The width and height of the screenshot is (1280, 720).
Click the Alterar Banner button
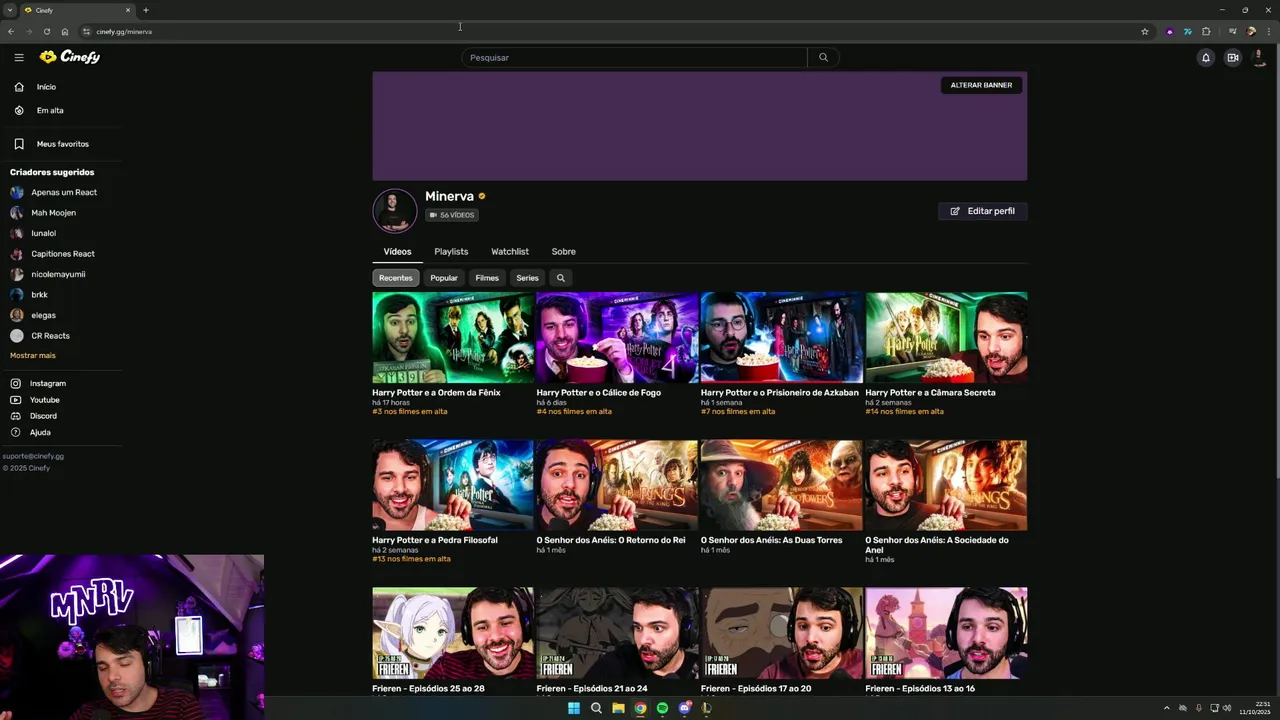(x=981, y=85)
